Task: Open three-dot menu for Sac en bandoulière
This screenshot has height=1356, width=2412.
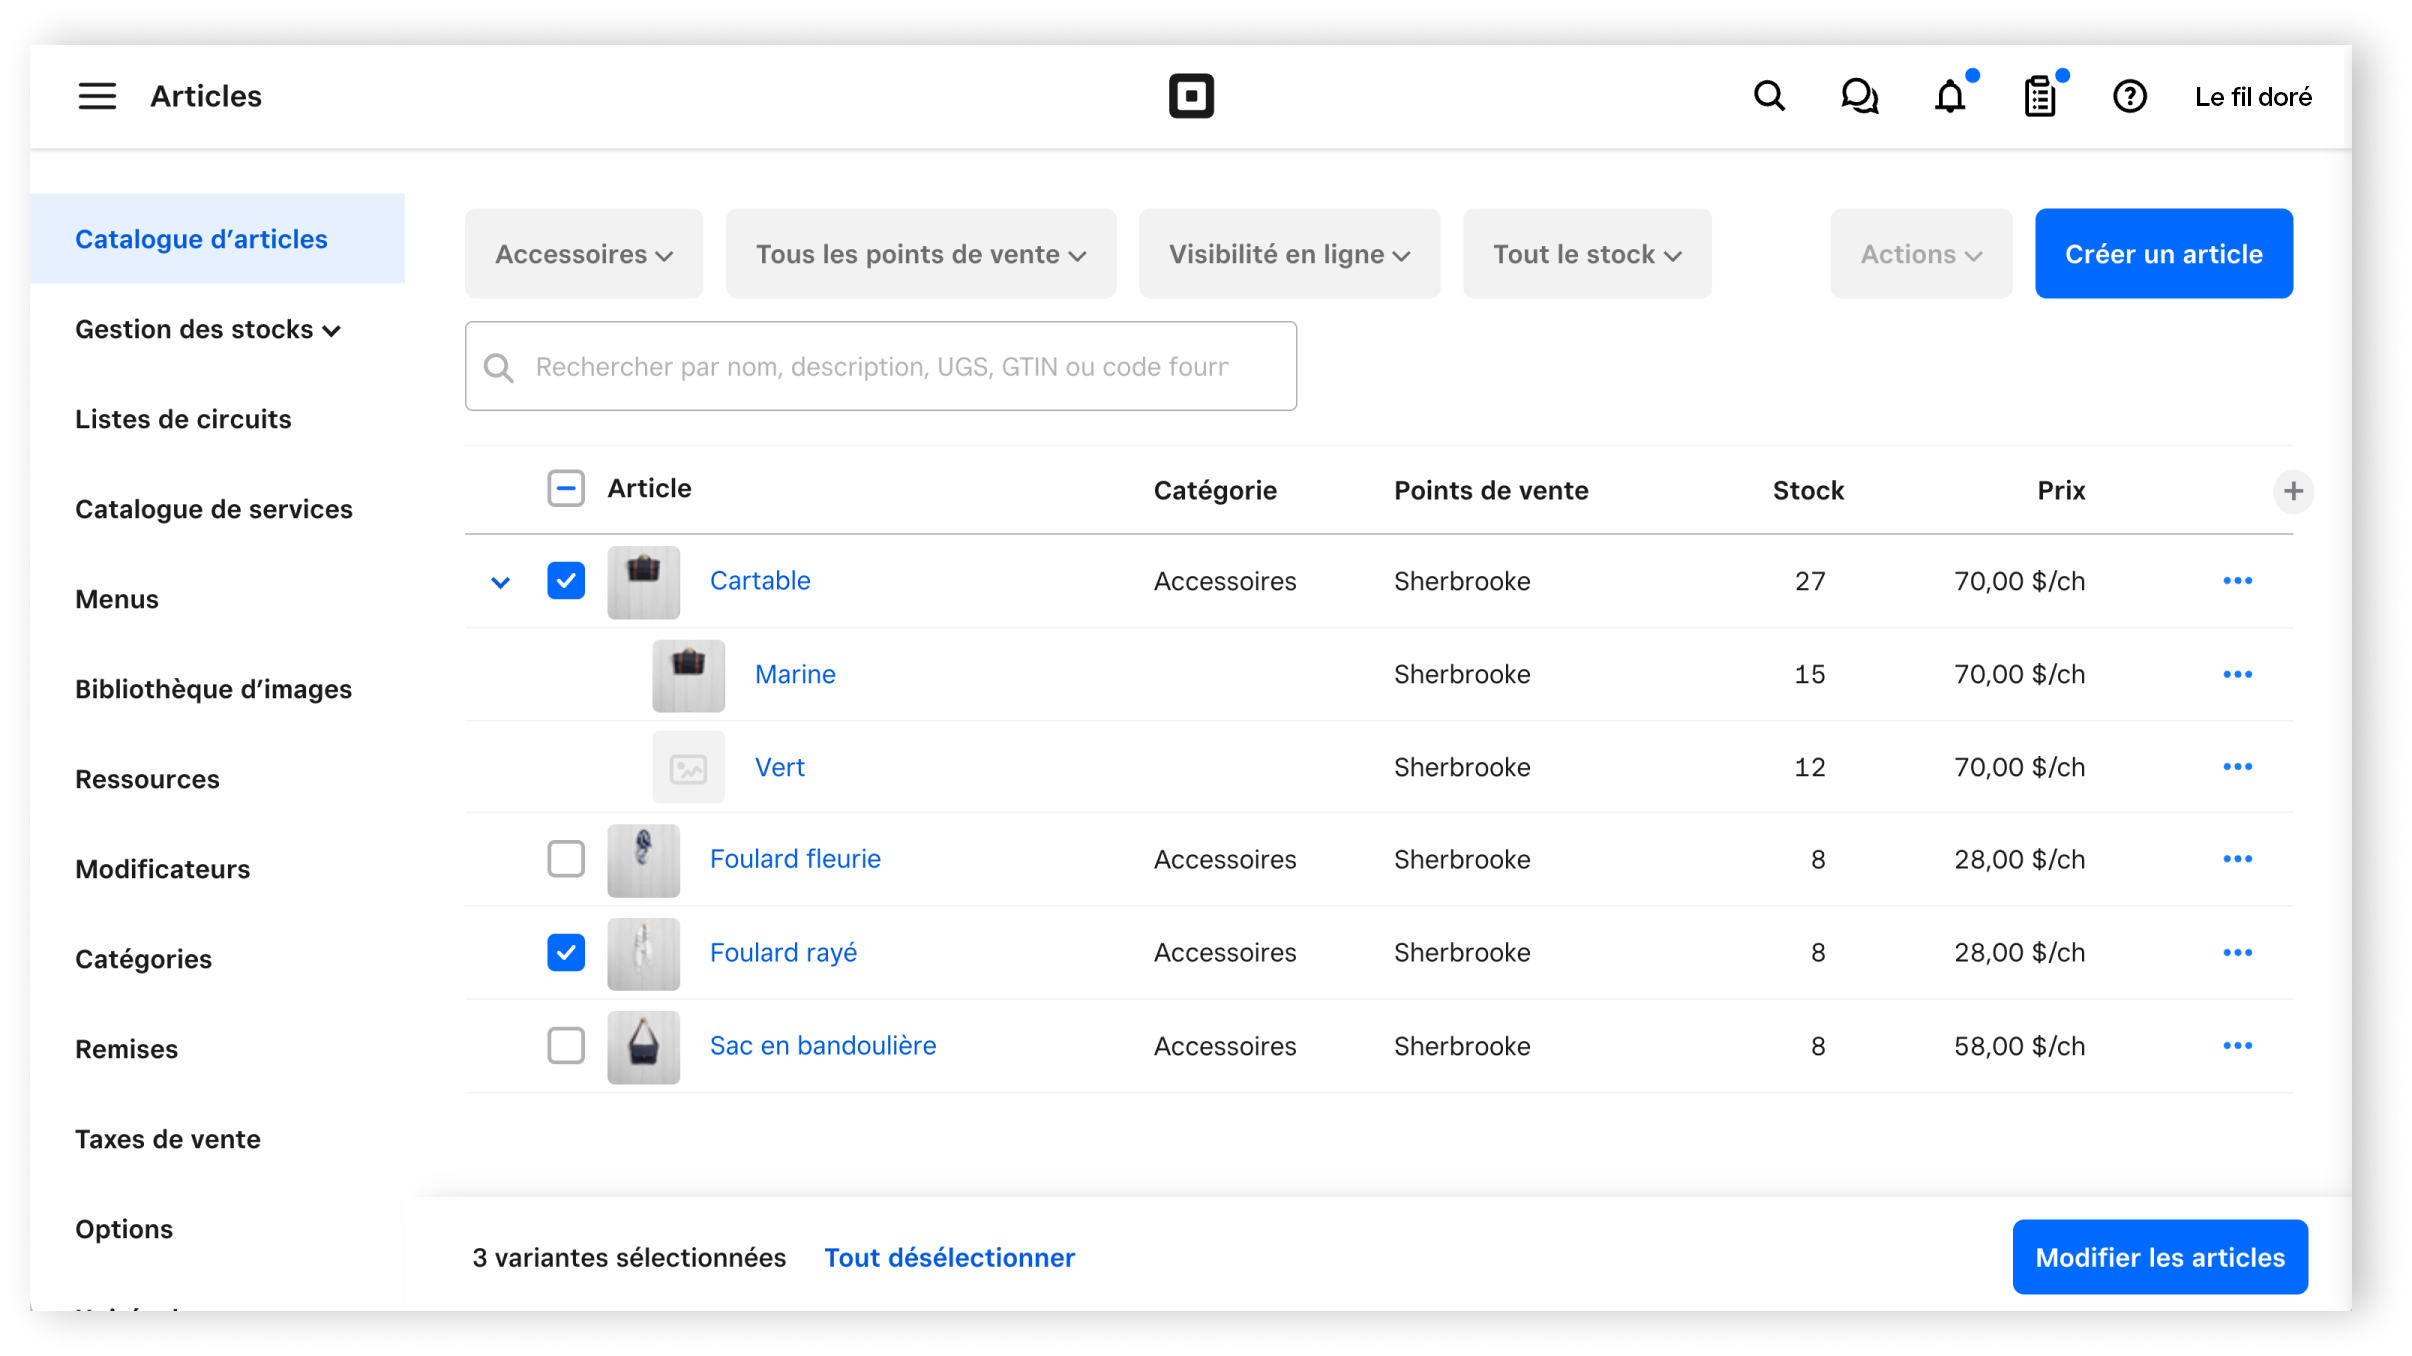Action: [x=2237, y=1046]
